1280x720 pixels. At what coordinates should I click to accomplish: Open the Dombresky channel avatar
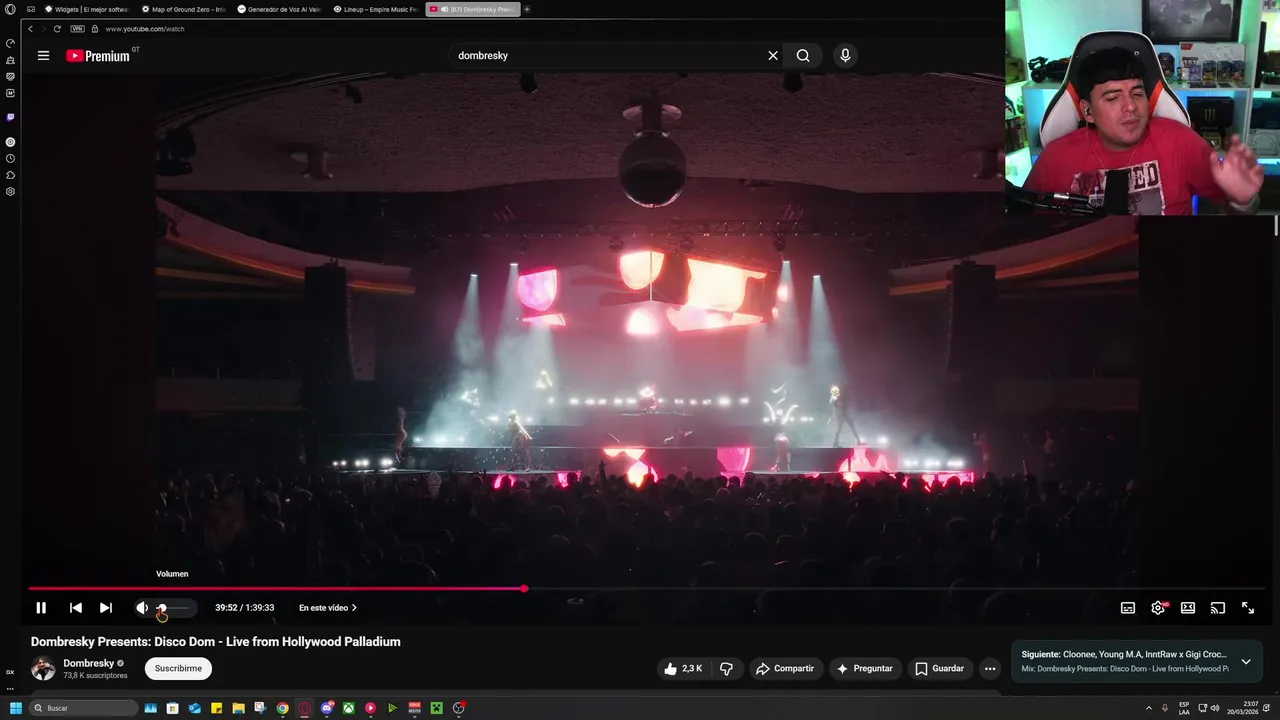coord(43,669)
